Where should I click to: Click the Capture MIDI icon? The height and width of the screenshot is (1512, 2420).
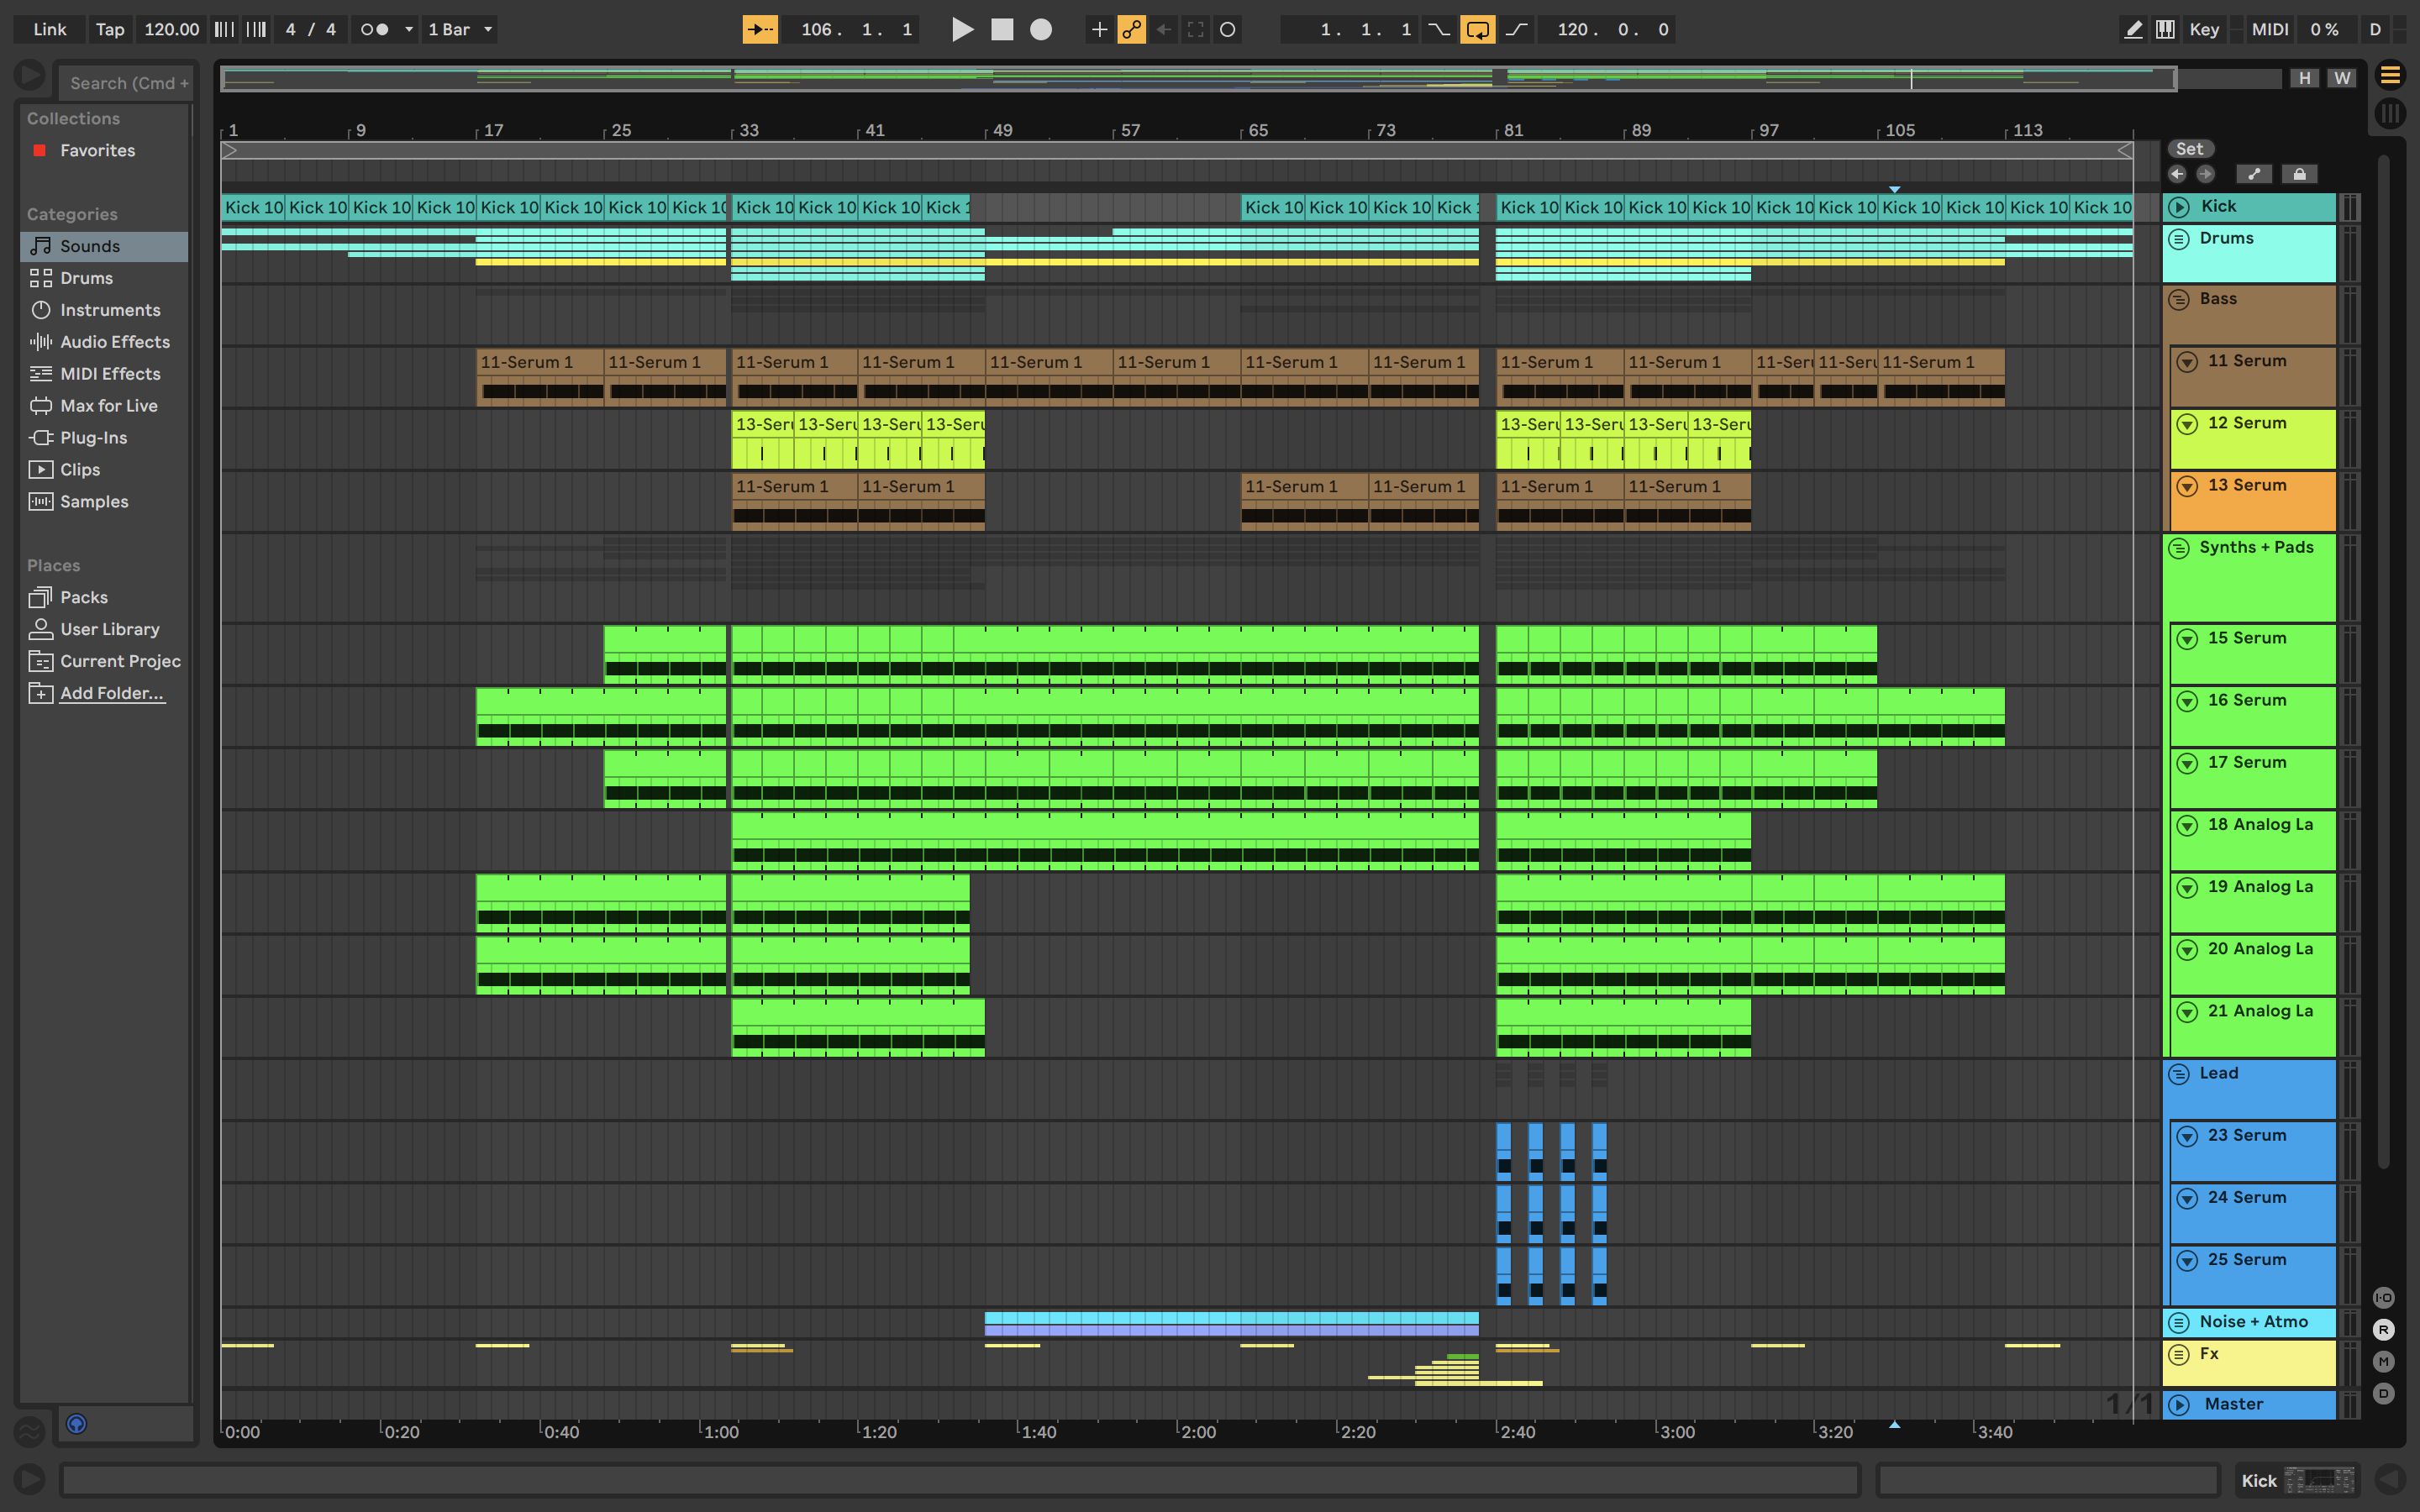[x=1195, y=29]
